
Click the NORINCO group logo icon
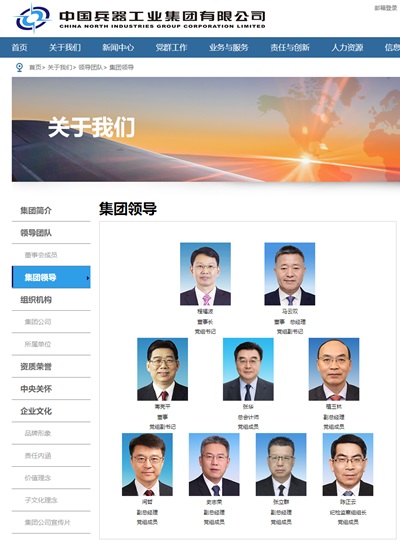(33, 18)
